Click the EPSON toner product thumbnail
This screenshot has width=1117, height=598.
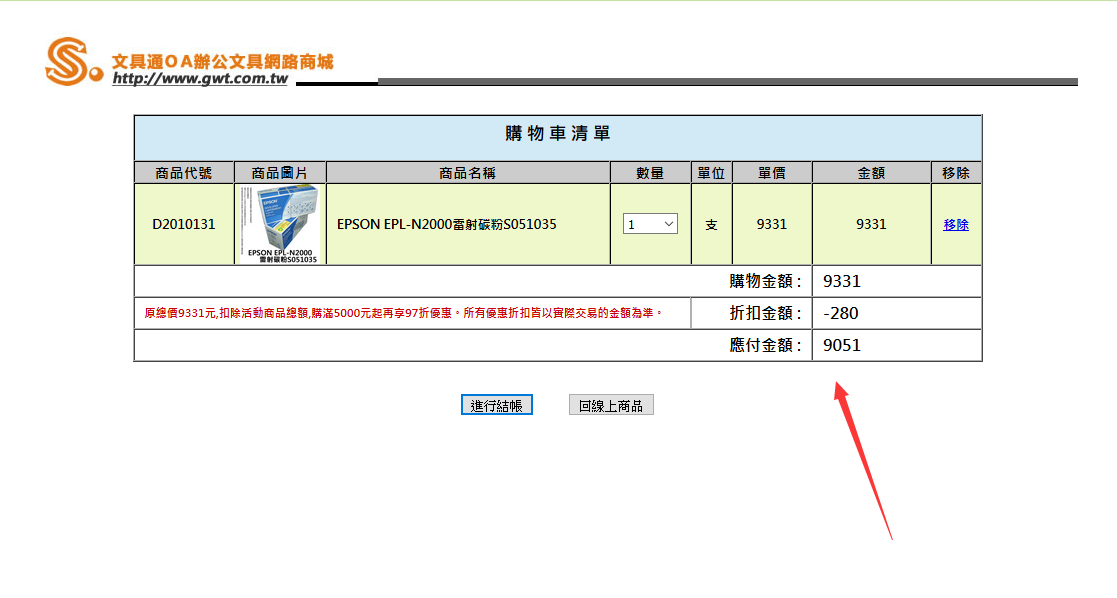coord(281,224)
